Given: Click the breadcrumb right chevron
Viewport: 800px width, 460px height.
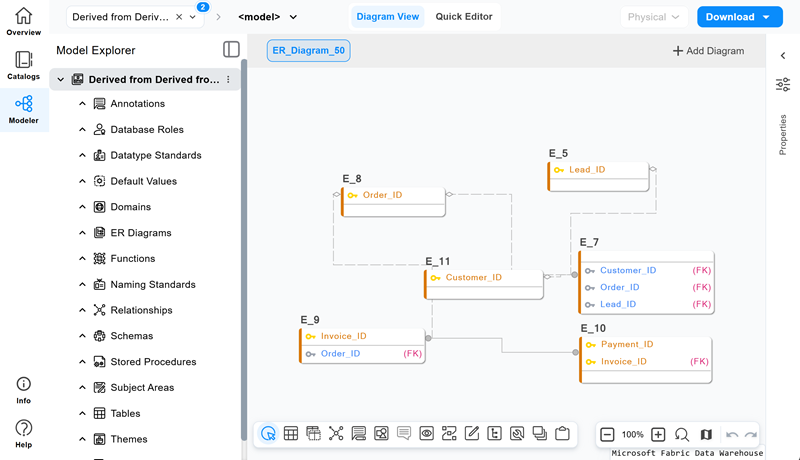Looking at the screenshot, I should pos(218,17).
